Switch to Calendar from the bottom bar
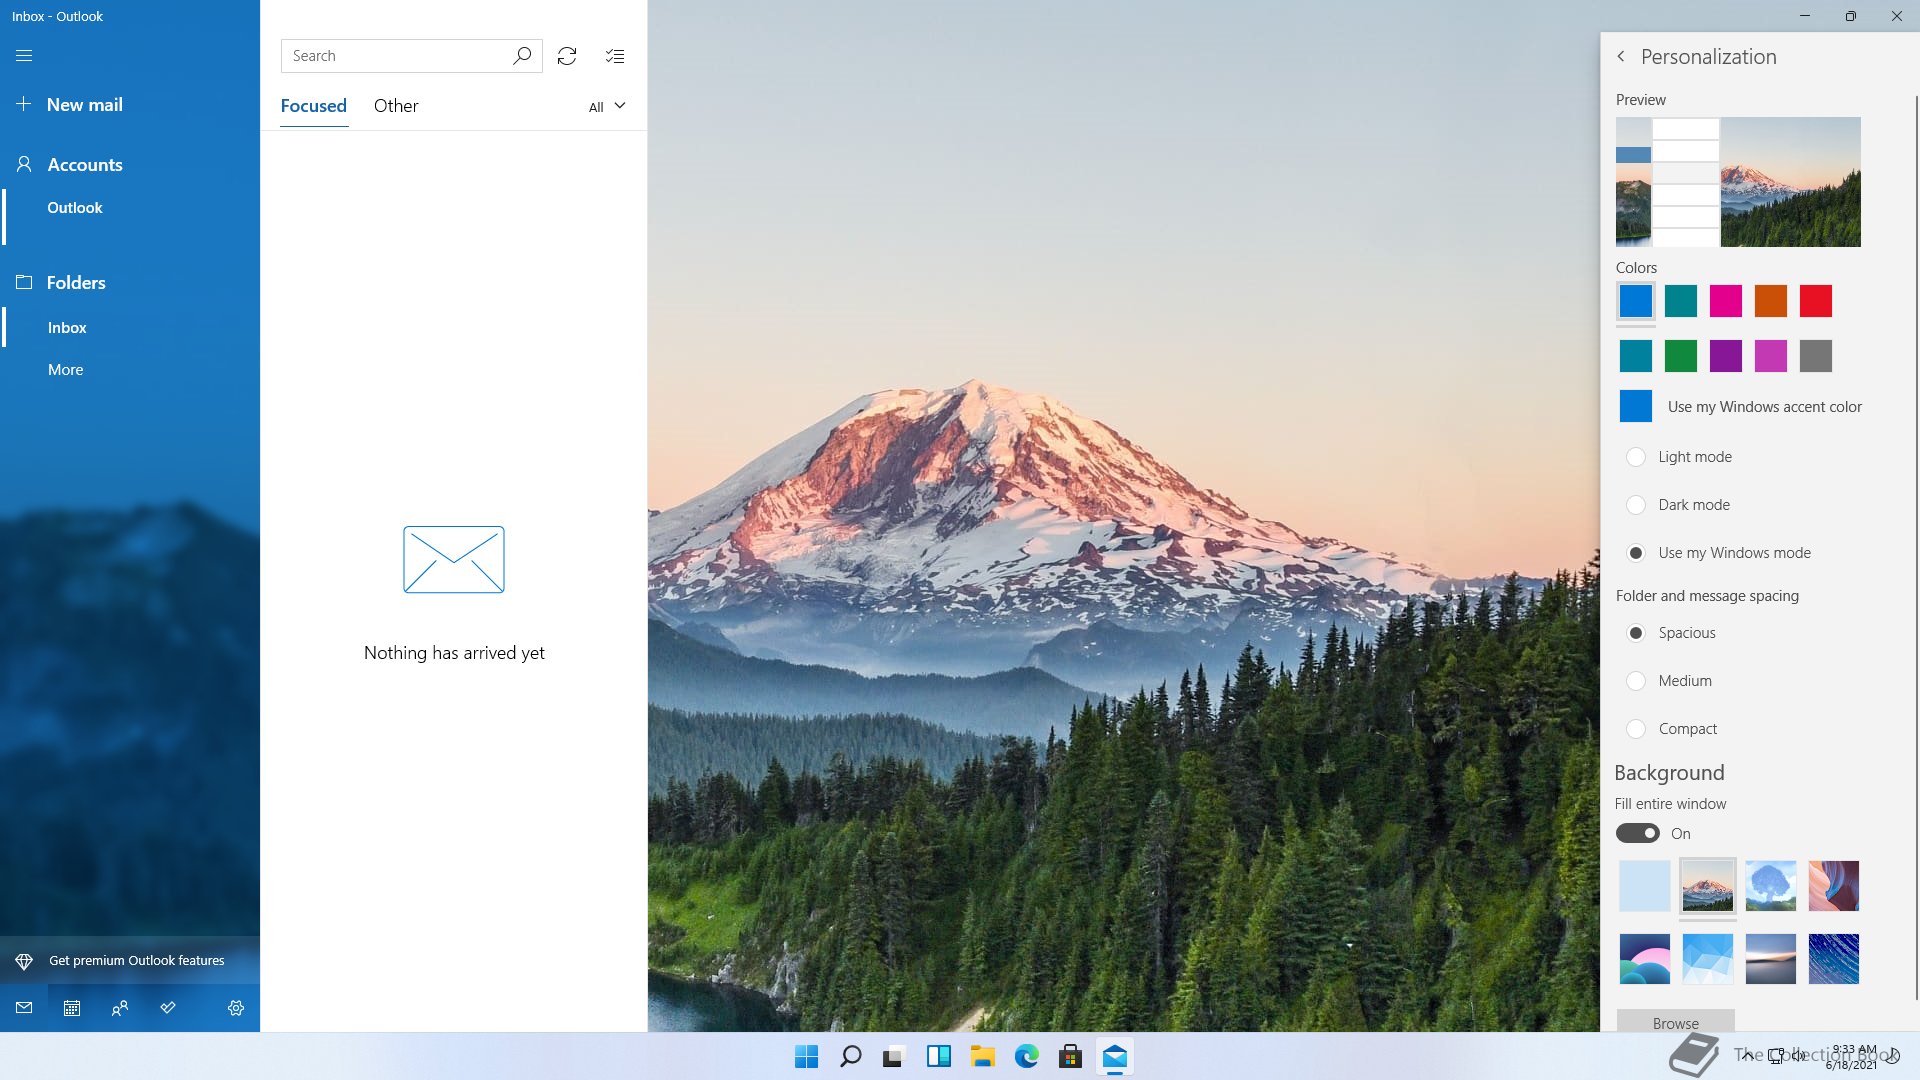 [x=72, y=1008]
